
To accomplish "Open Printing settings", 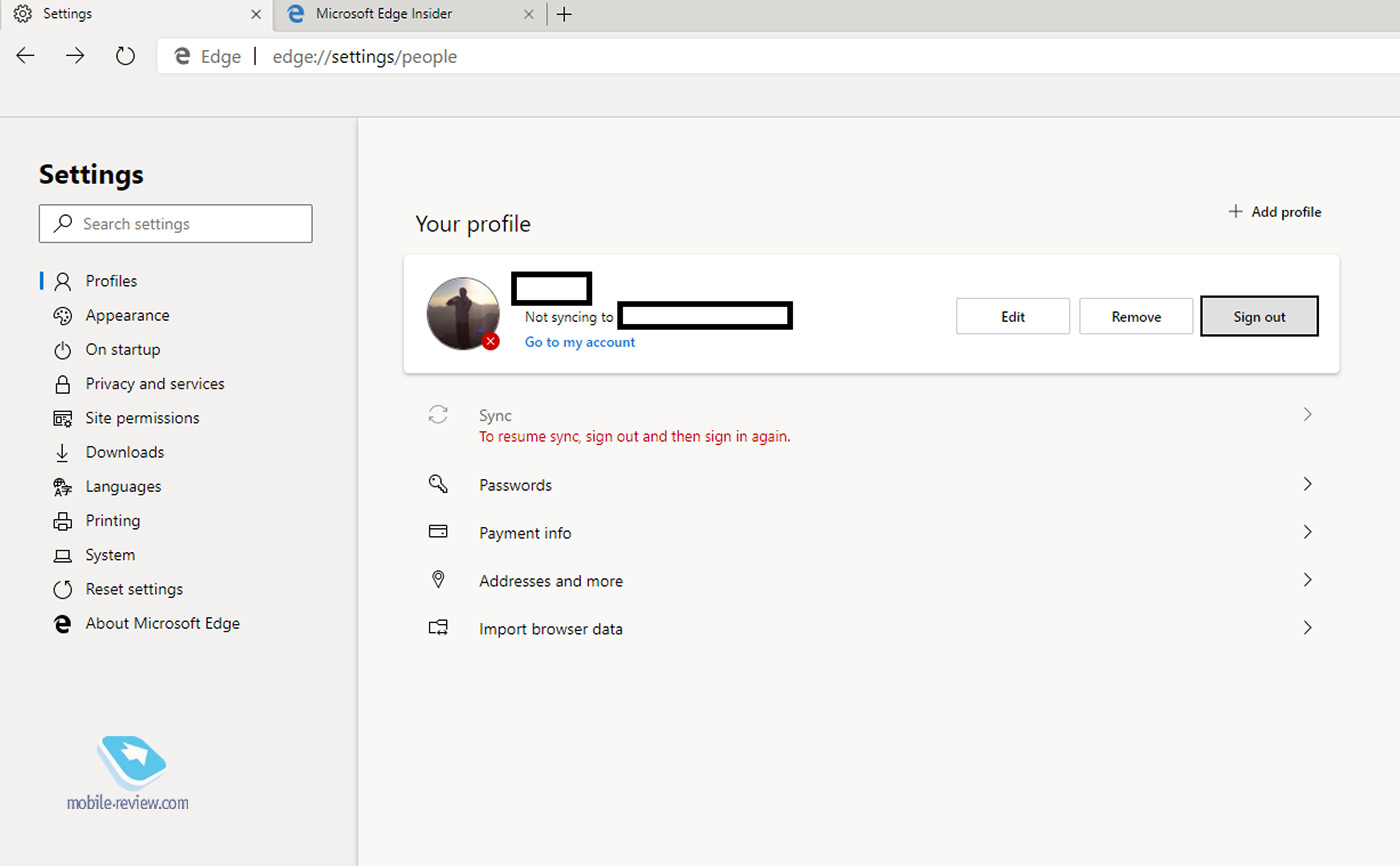I will point(113,520).
